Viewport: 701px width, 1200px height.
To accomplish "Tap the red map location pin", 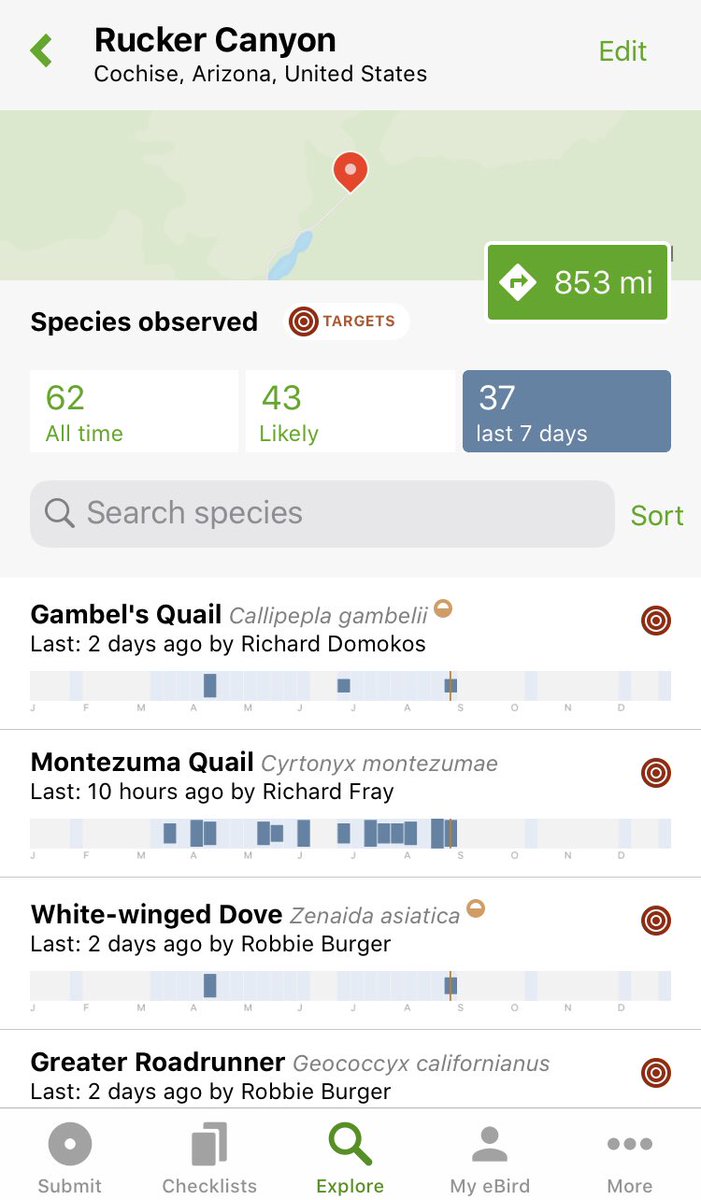I will pos(350,172).
